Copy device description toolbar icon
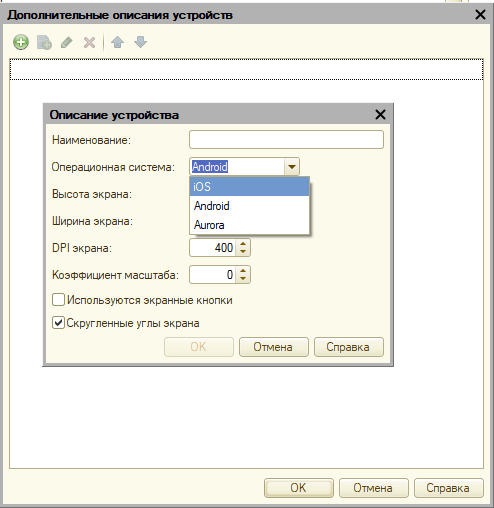This screenshot has width=494, height=508. click(x=44, y=42)
